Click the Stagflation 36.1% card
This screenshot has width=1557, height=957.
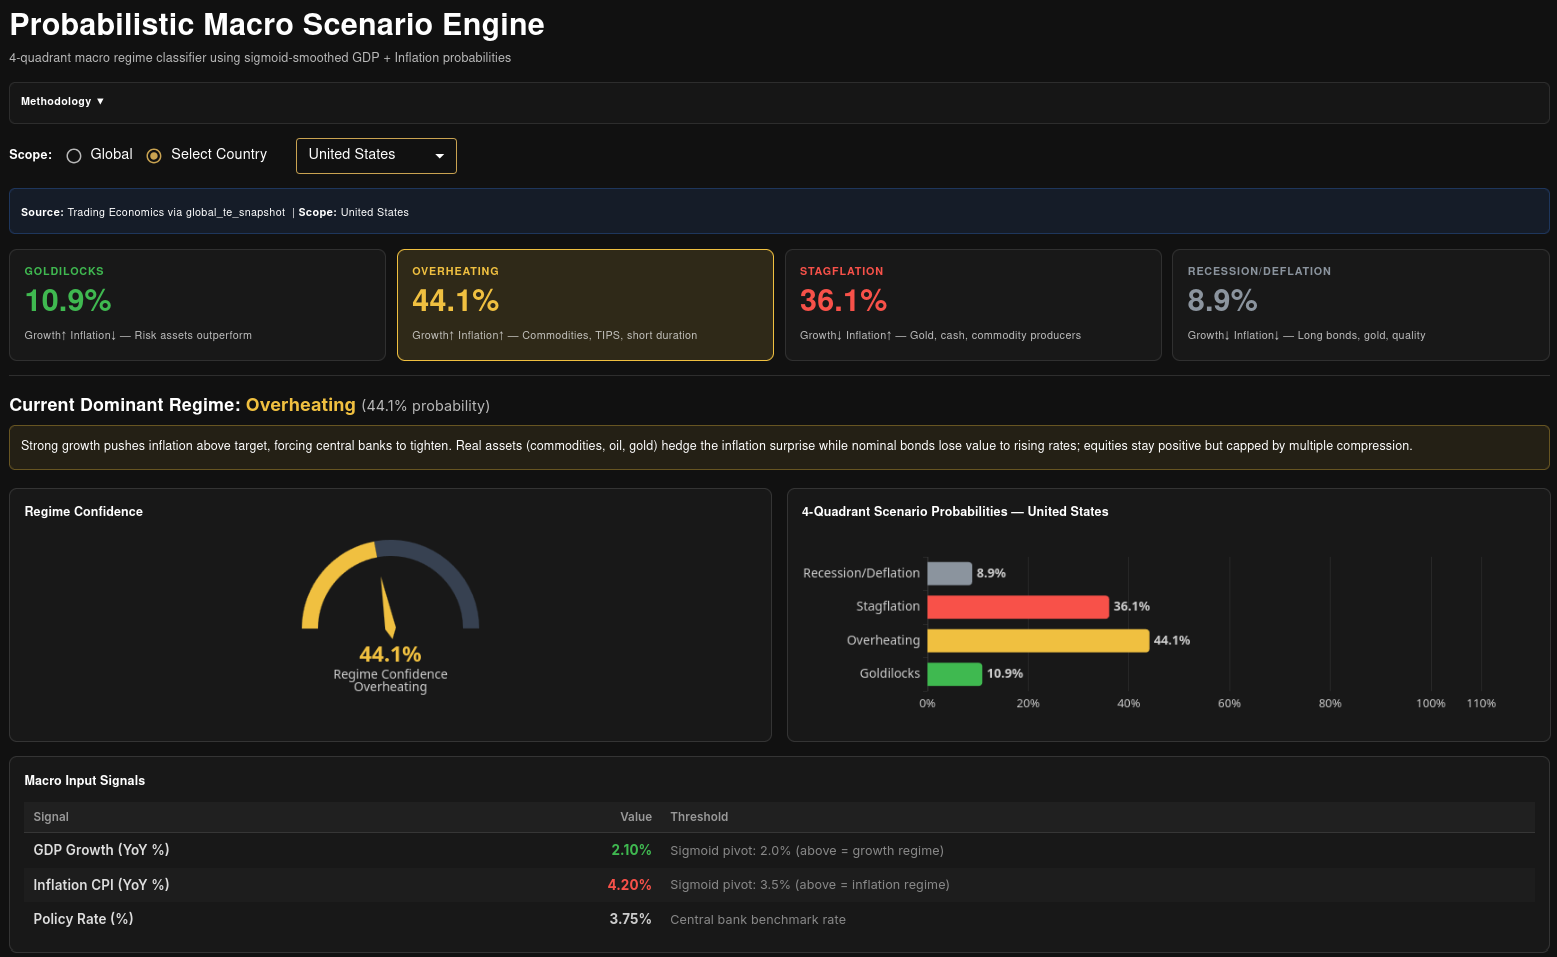tap(973, 305)
